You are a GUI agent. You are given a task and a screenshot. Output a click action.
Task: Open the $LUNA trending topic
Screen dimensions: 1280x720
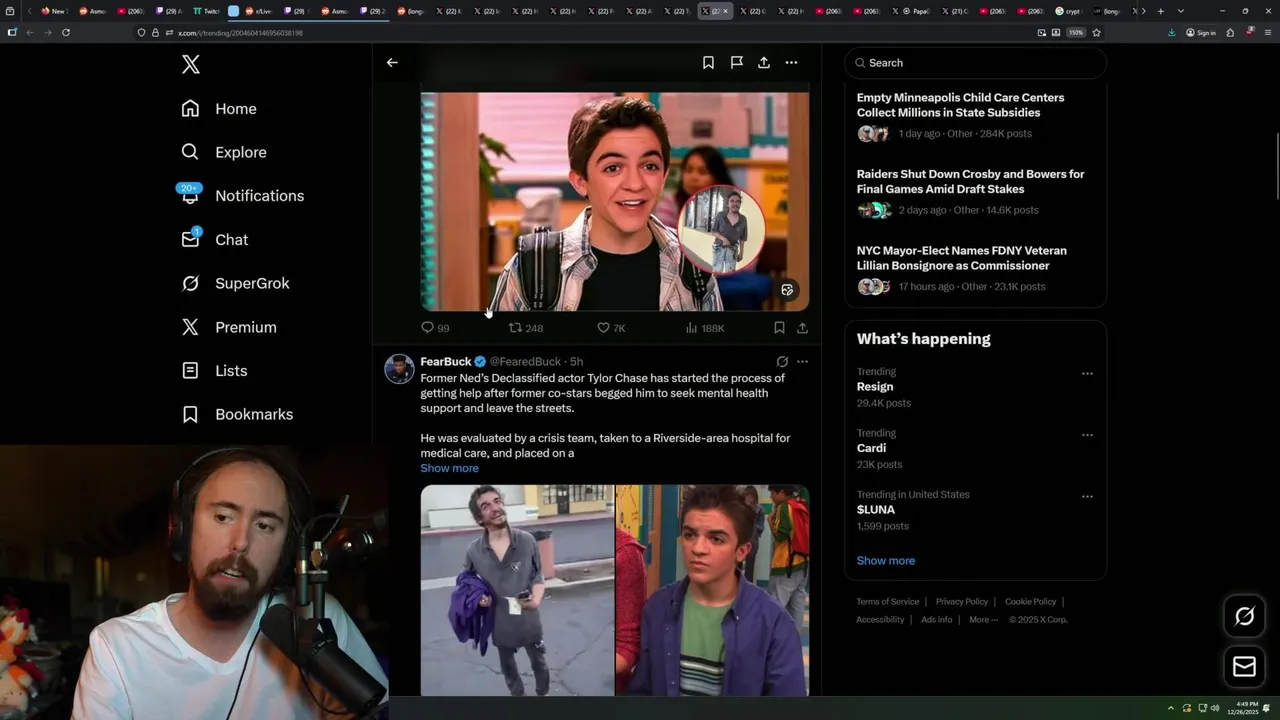(x=876, y=510)
